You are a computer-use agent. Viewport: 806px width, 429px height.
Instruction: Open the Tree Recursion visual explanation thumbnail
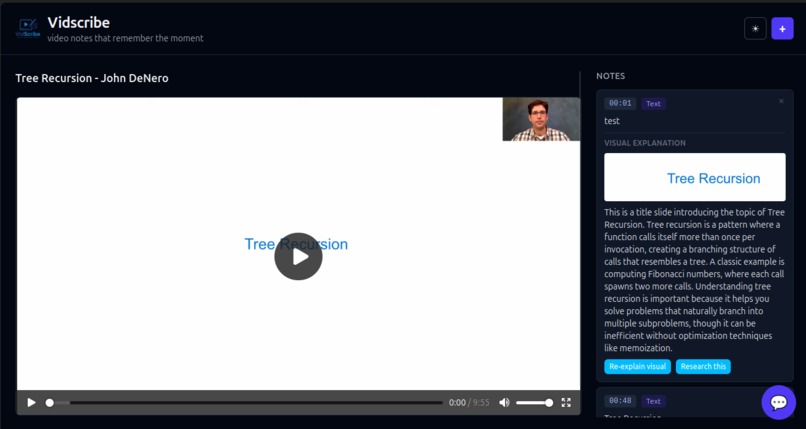pos(694,177)
